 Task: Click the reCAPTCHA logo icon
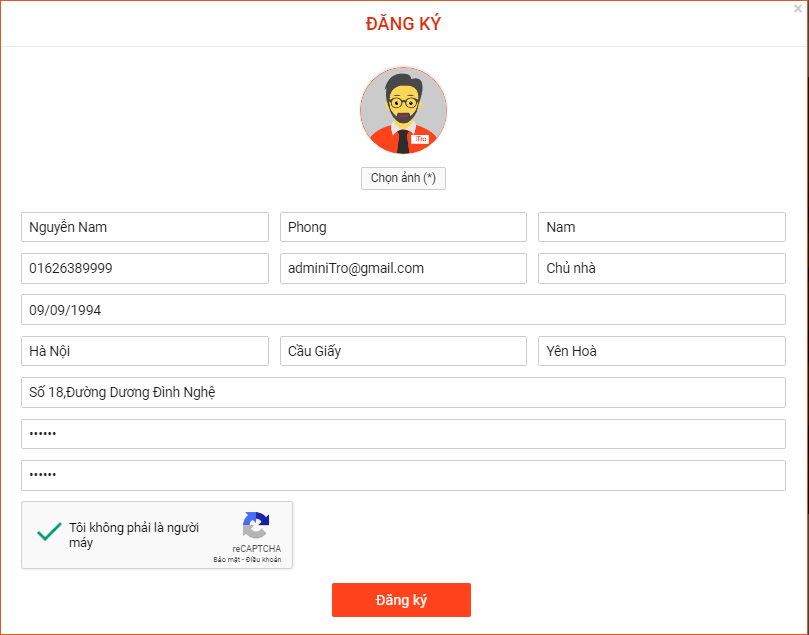pyautogui.click(x=256, y=526)
